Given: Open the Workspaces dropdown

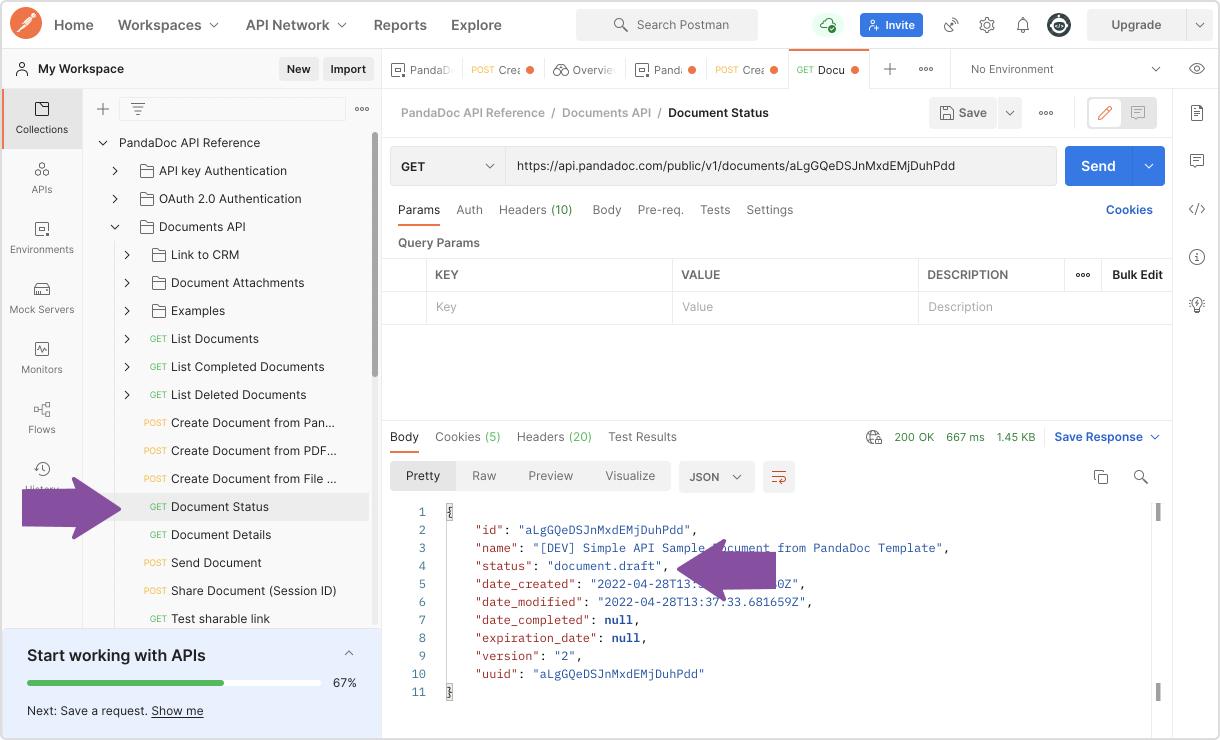Looking at the screenshot, I should 169,25.
